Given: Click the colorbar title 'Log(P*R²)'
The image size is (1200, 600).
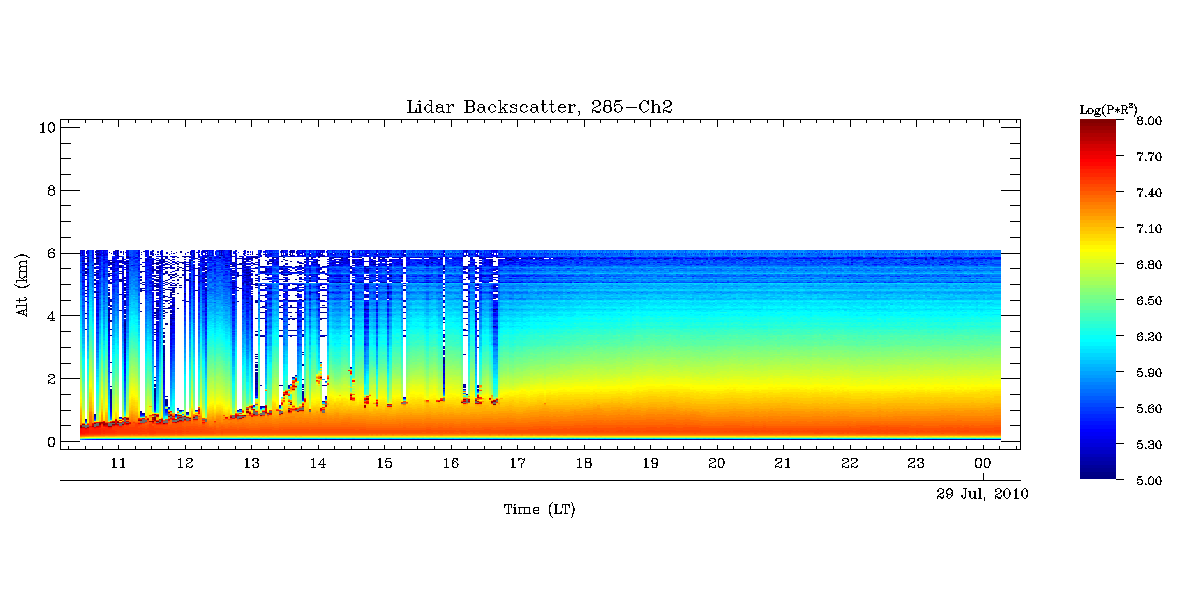Looking at the screenshot, I should click(x=1110, y=109).
